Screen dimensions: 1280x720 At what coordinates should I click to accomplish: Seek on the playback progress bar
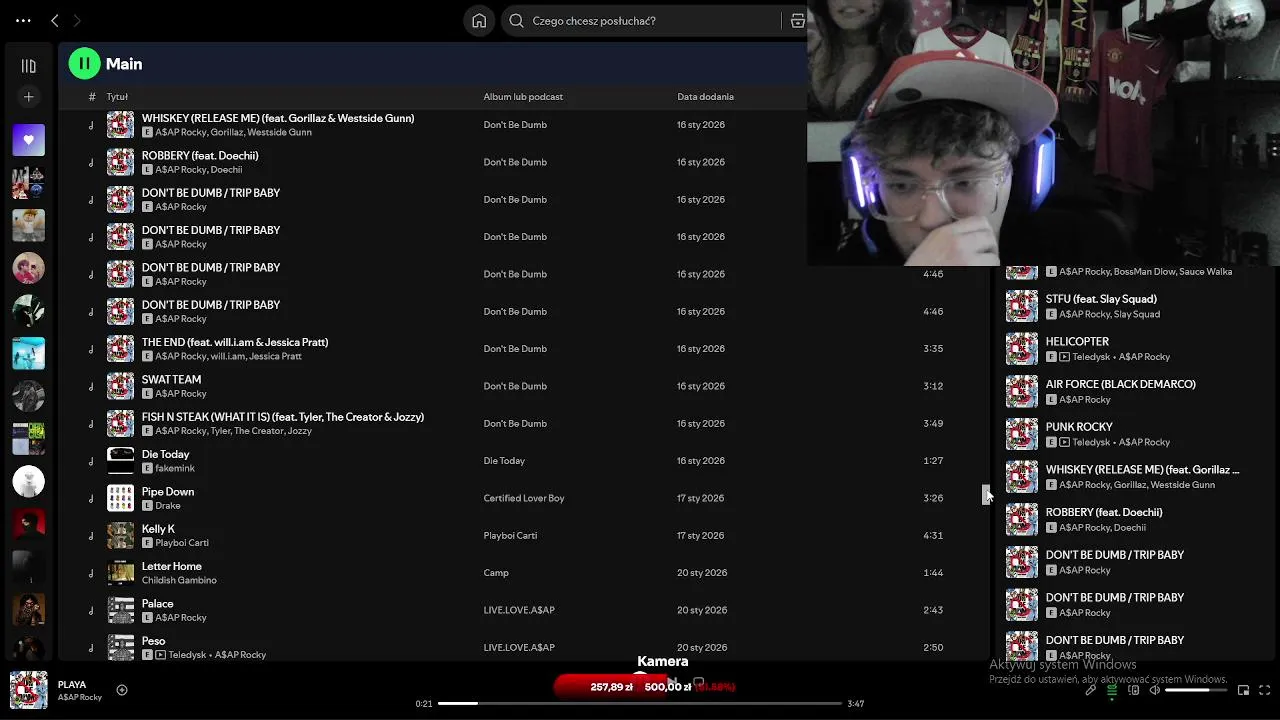(640, 704)
